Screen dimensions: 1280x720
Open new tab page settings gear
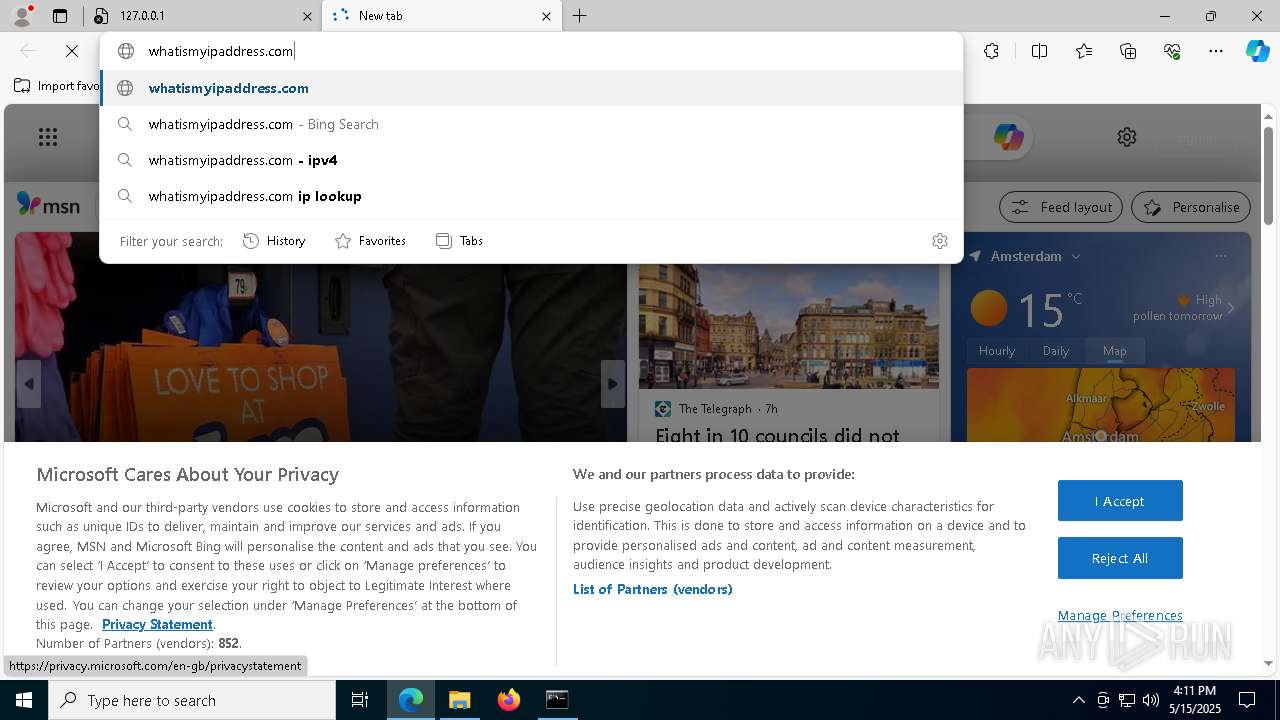1127,137
